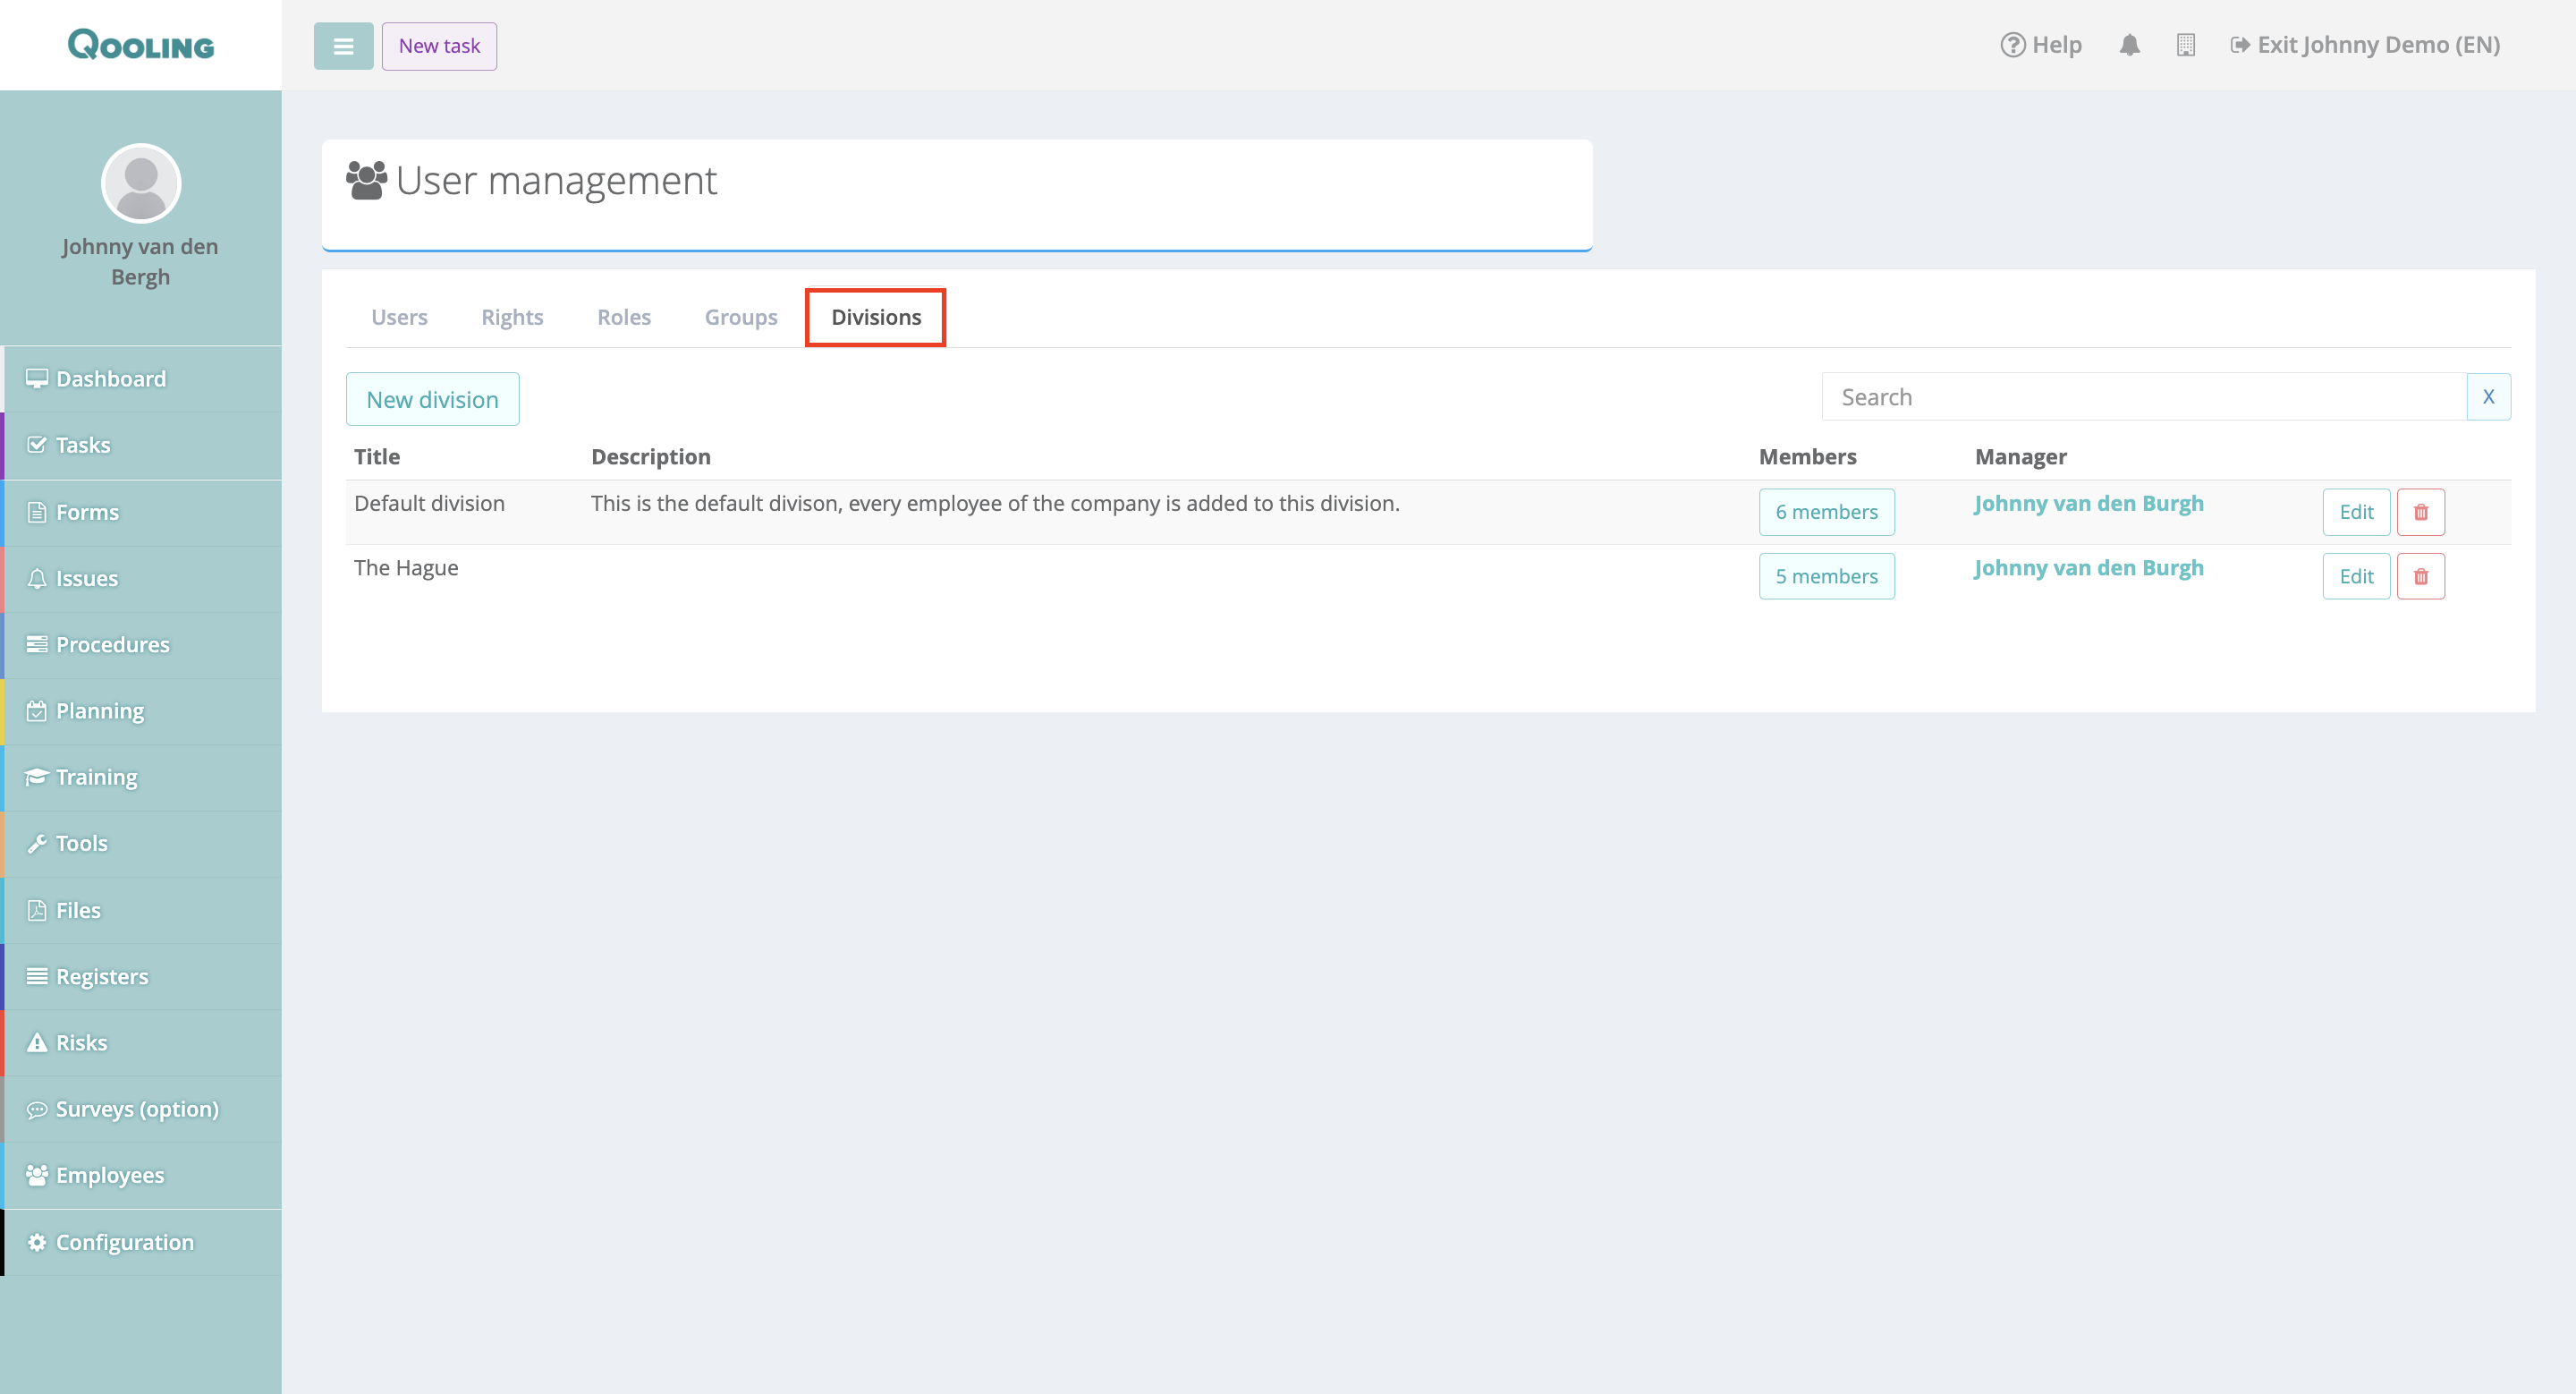This screenshot has height=1394, width=2576.
Task: Open the Groups tab
Action: [740, 317]
